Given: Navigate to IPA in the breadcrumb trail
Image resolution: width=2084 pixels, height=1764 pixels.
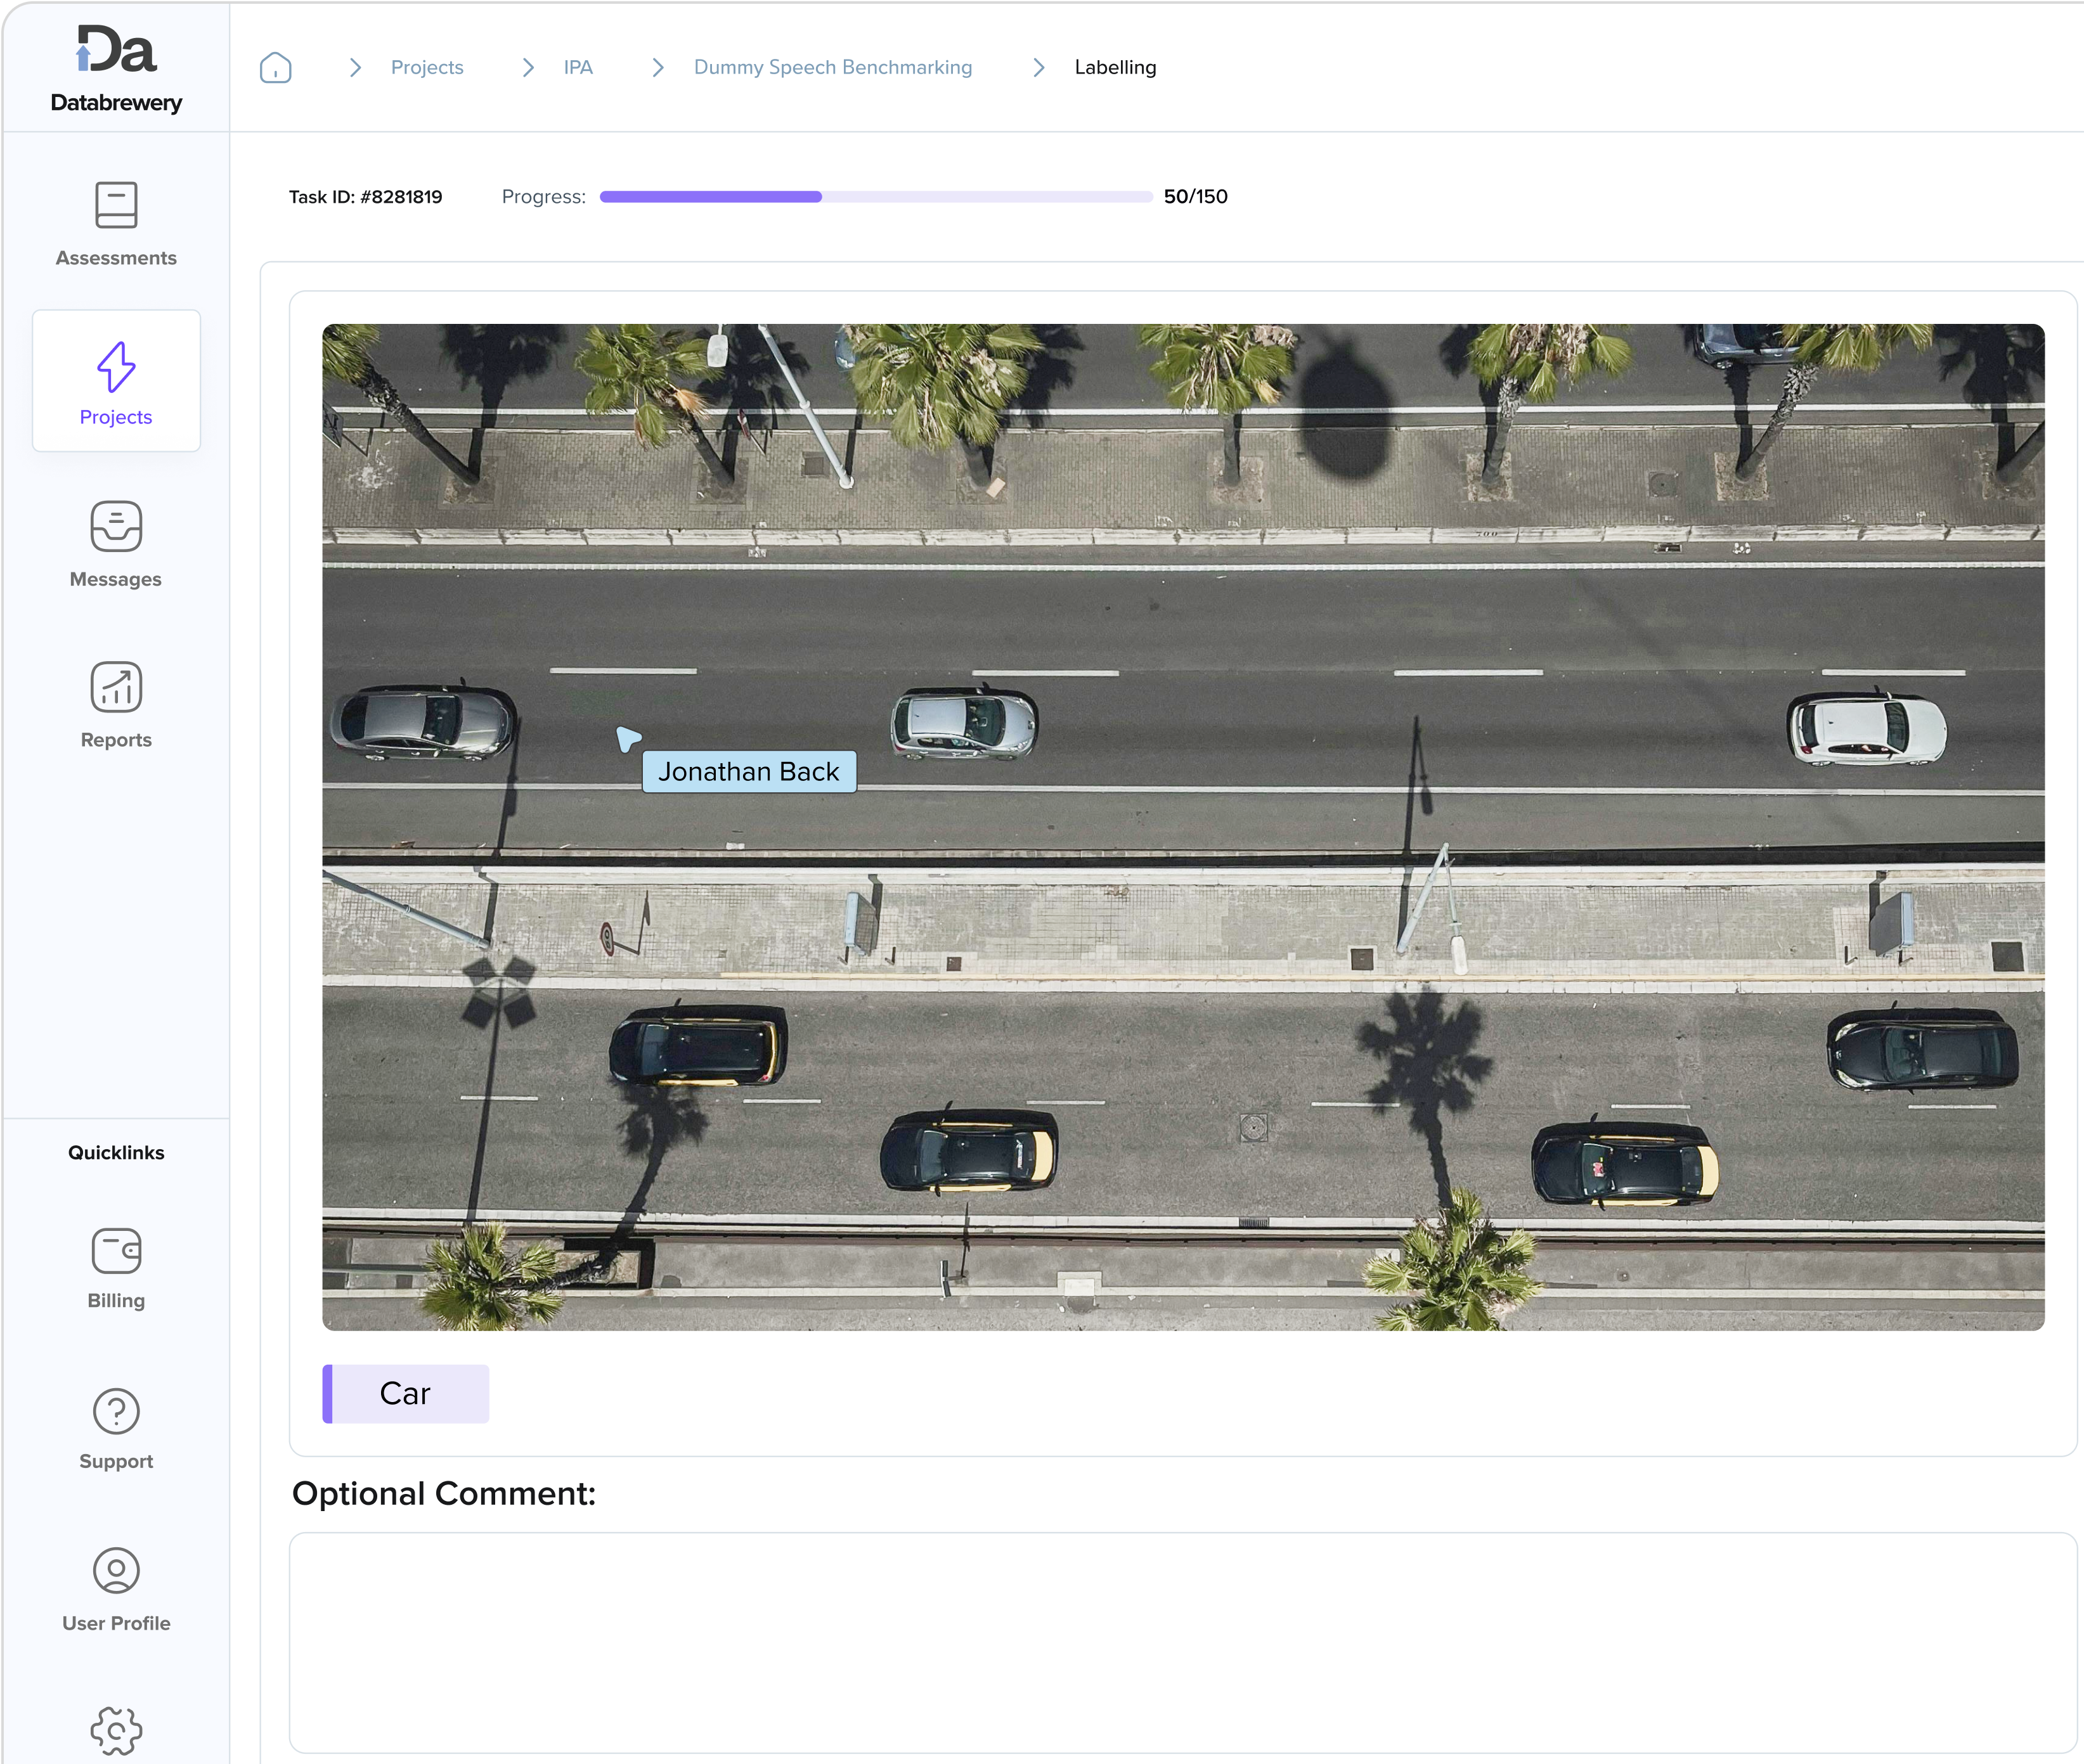Looking at the screenshot, I should click(x=578, y=67).
